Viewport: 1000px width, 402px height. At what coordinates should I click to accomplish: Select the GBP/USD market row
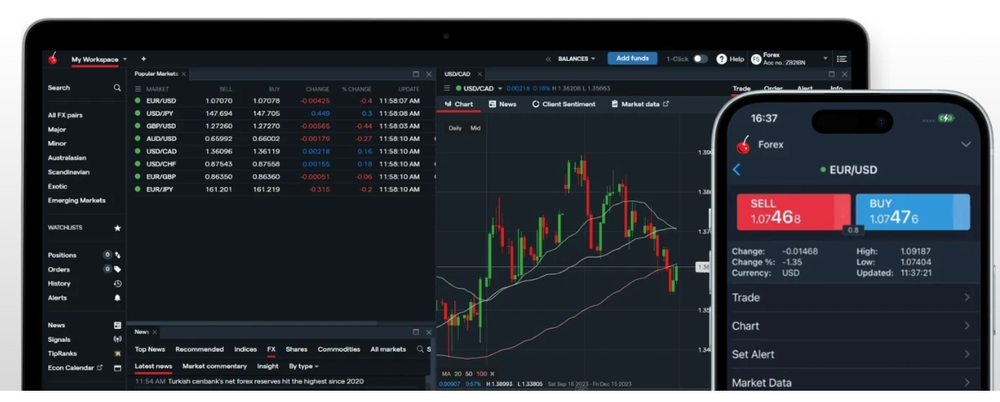[281, 126]
